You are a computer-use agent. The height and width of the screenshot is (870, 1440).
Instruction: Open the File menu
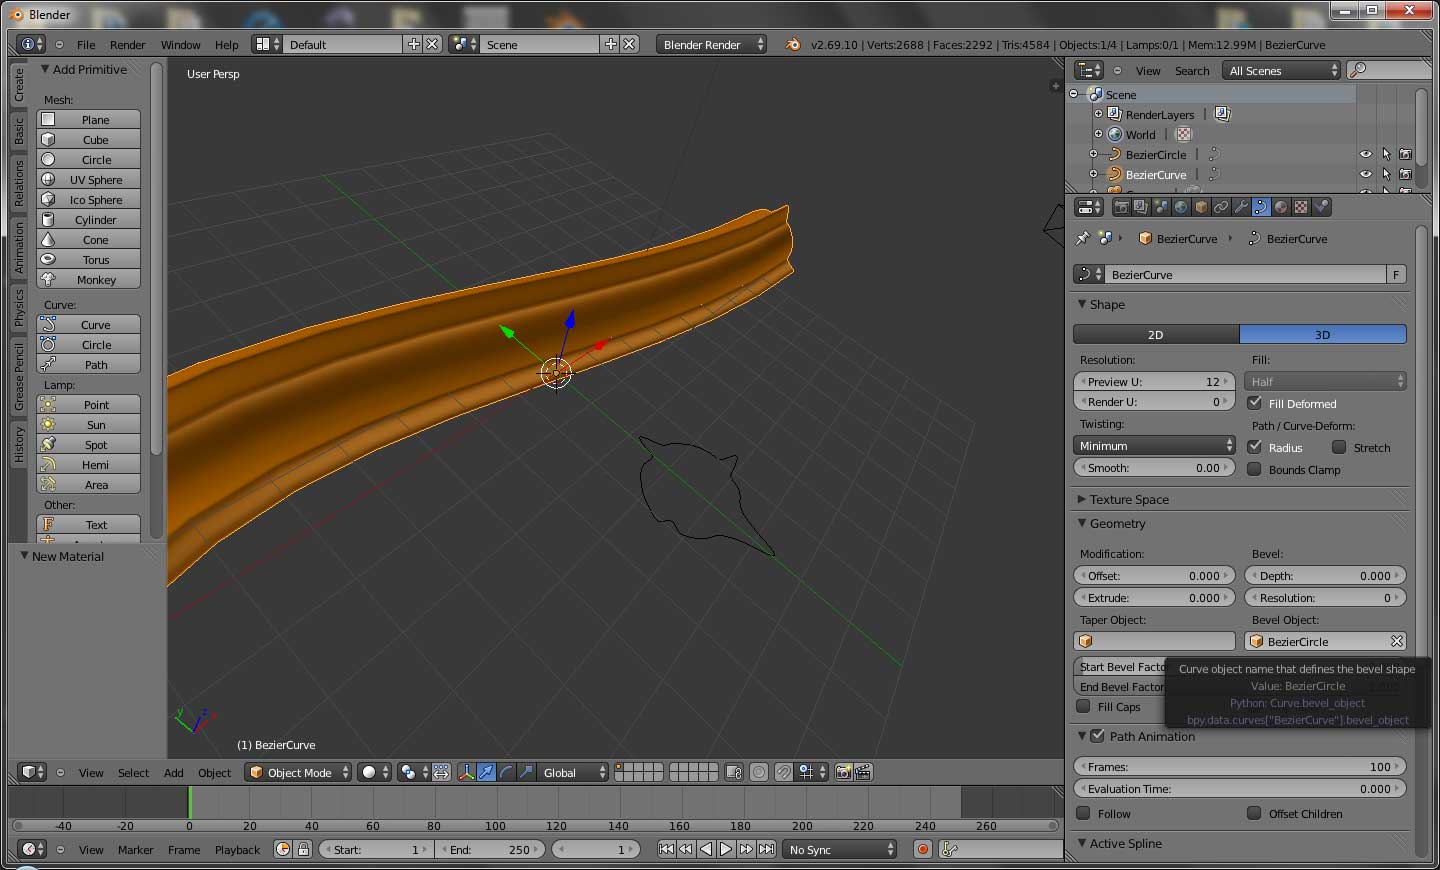[86, 44]
